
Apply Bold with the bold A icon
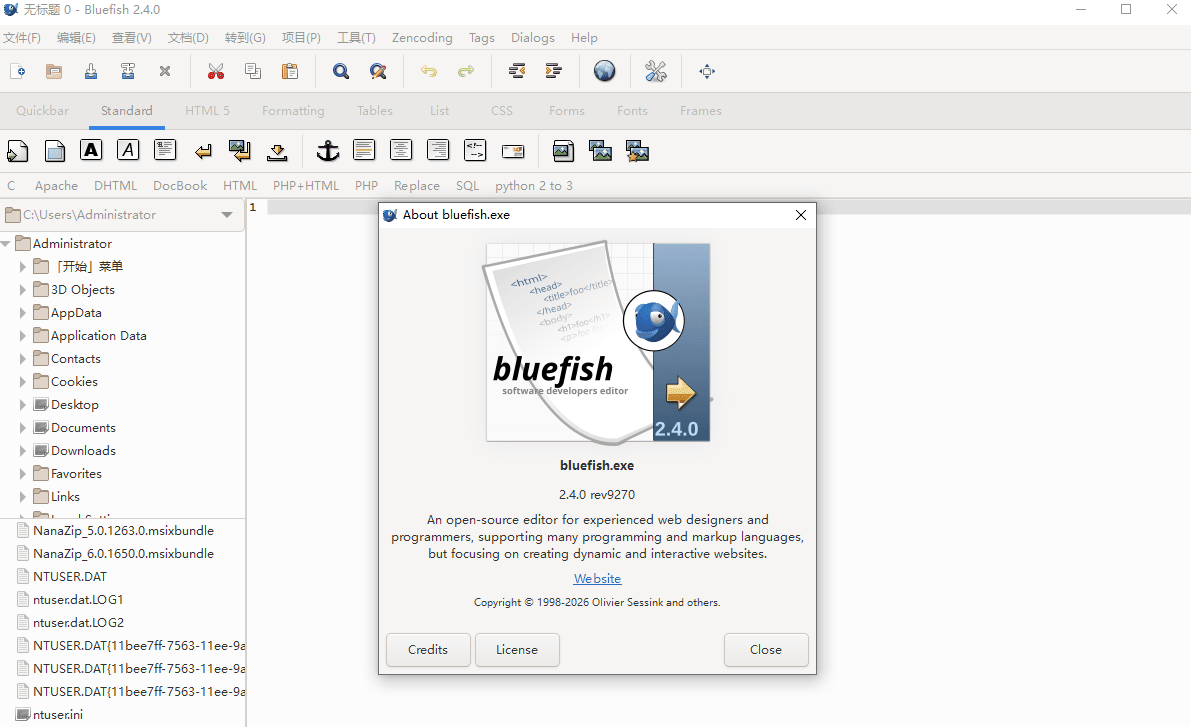click(x=91, y=150)
